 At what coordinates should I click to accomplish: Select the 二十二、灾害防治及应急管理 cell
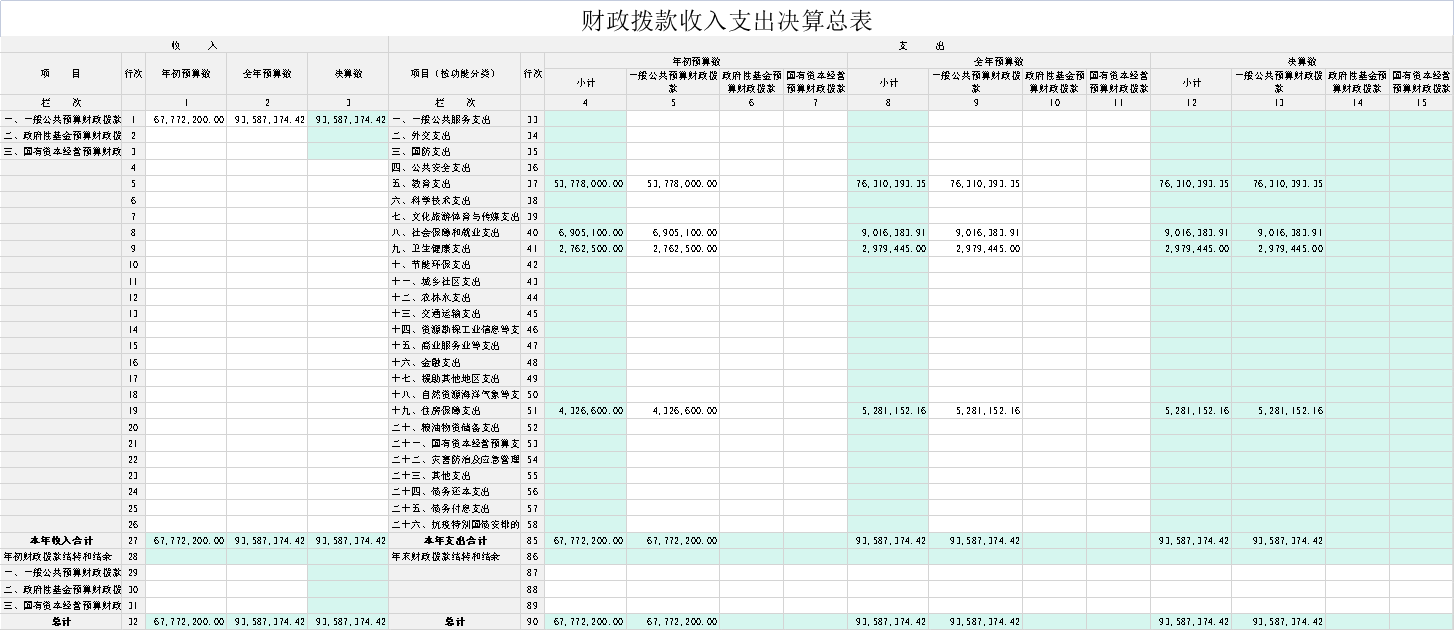tap(454, 459)
